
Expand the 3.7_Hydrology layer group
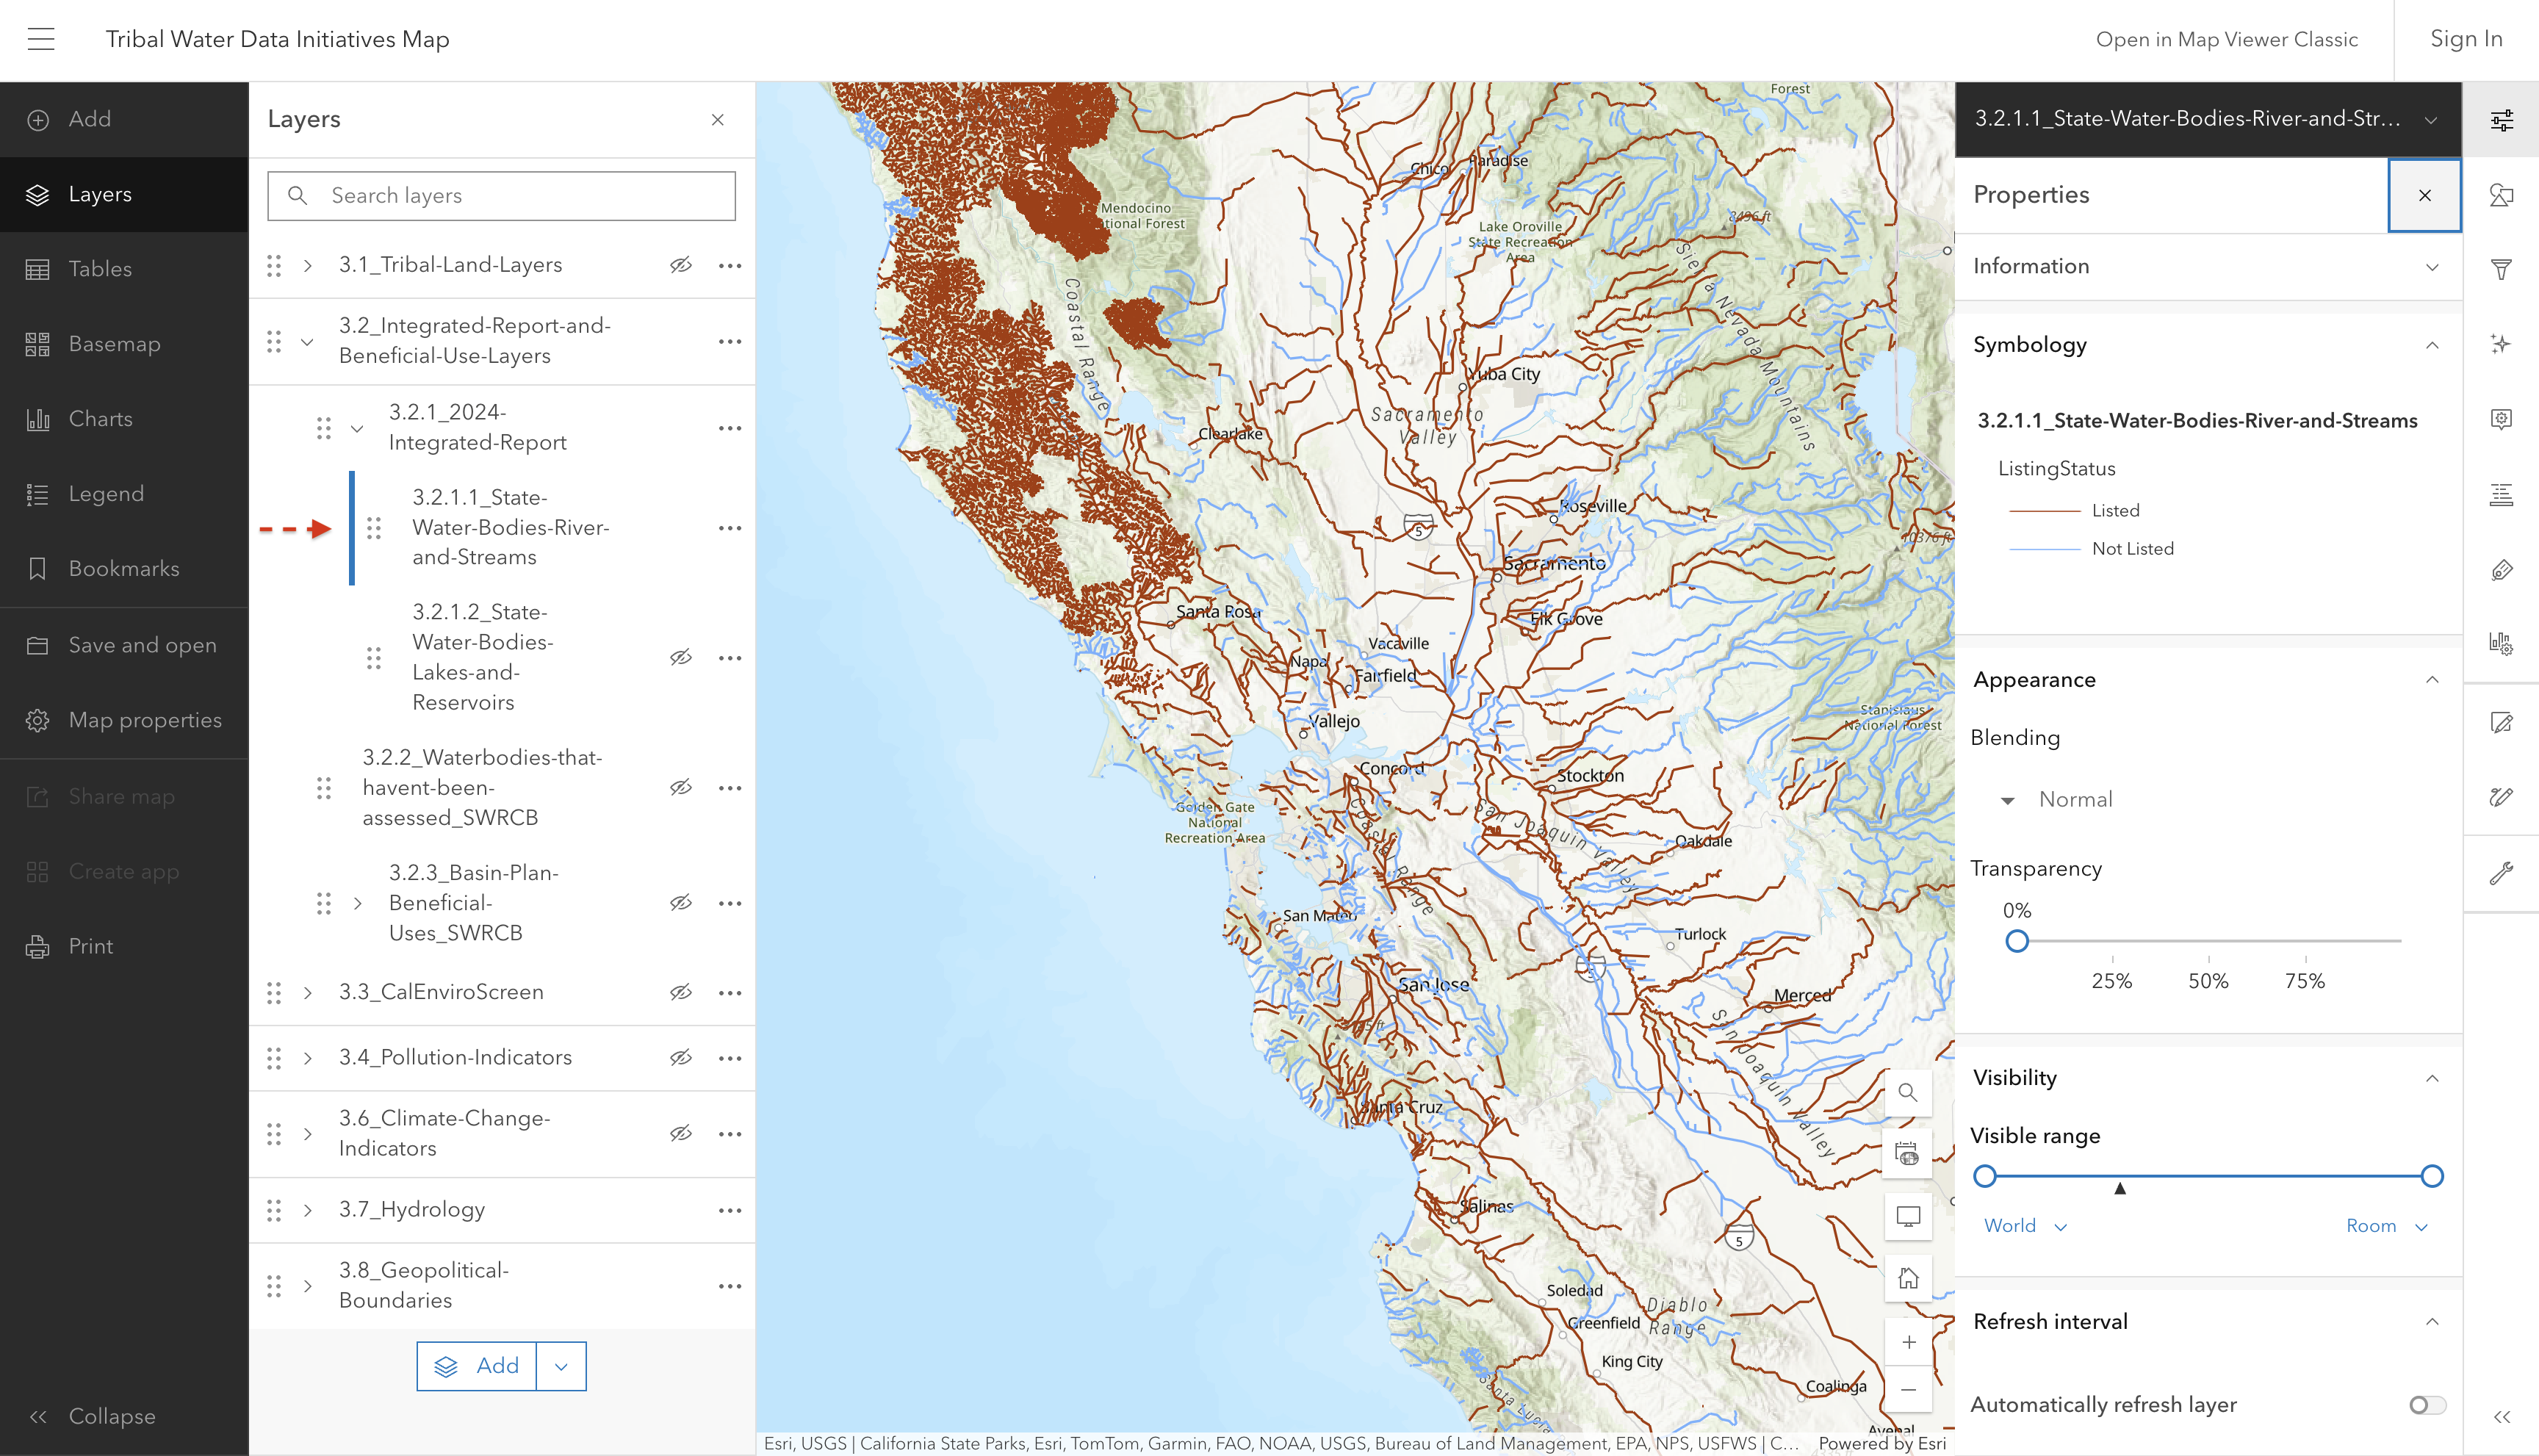click(x=308, y=1210)
